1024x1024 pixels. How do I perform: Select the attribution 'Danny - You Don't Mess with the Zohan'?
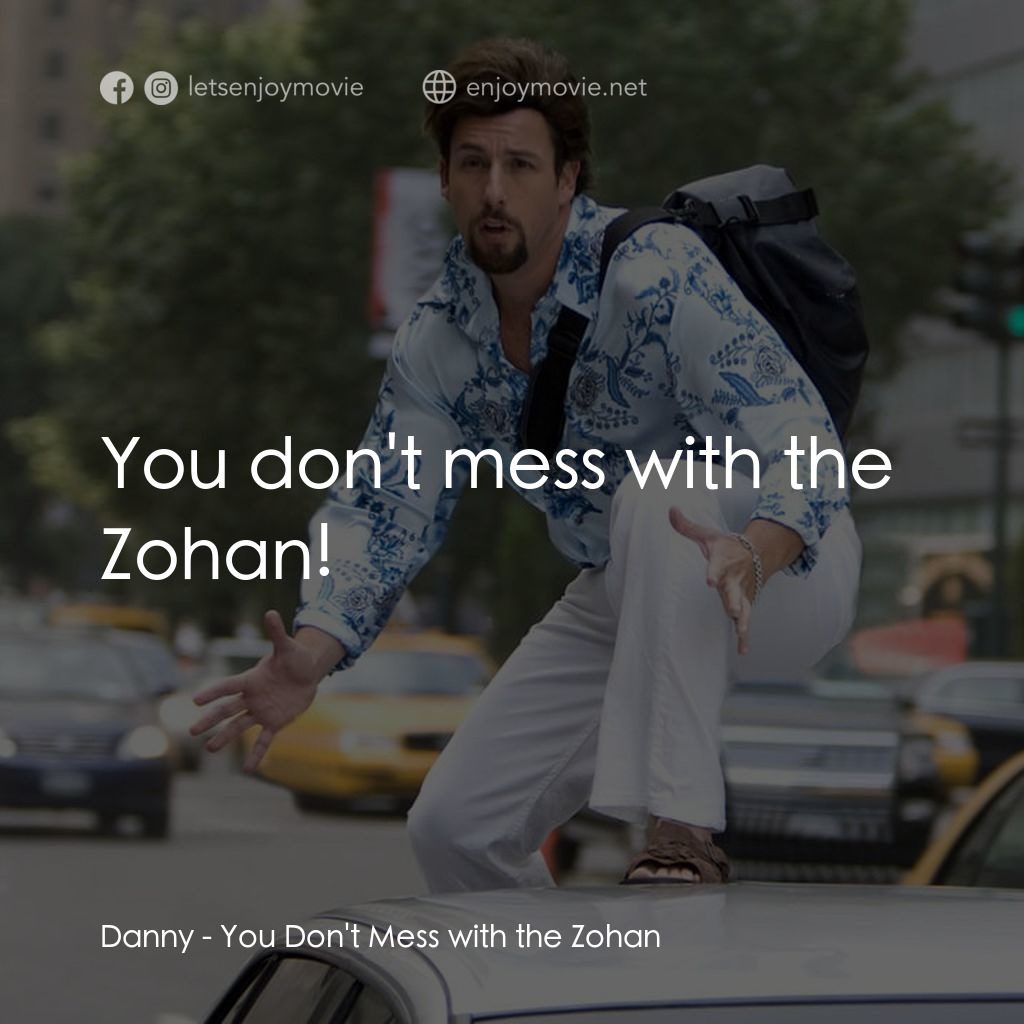(x=380, y=937)
